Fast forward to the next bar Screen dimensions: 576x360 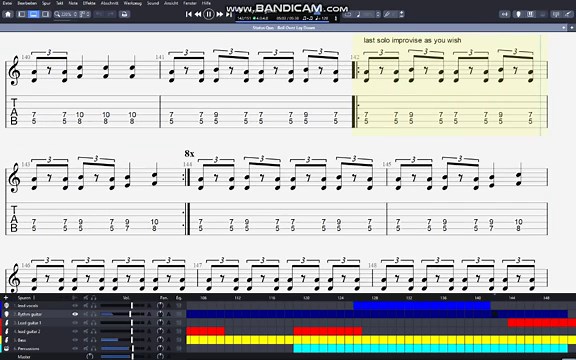pos(220,14)
